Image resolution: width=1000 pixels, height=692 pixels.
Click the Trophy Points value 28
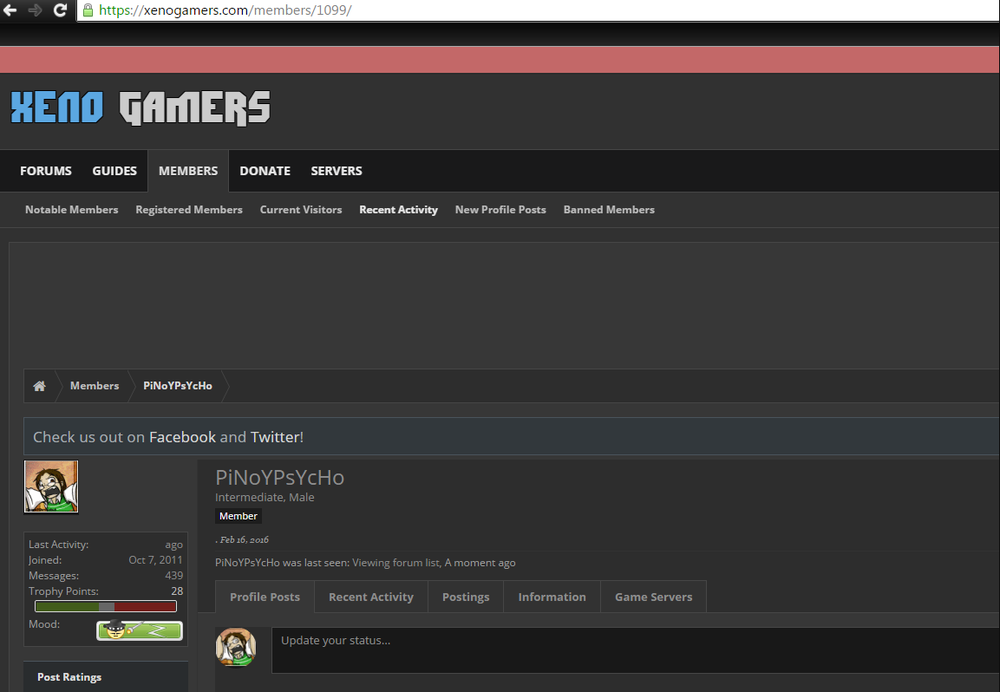tap(177, 591)
